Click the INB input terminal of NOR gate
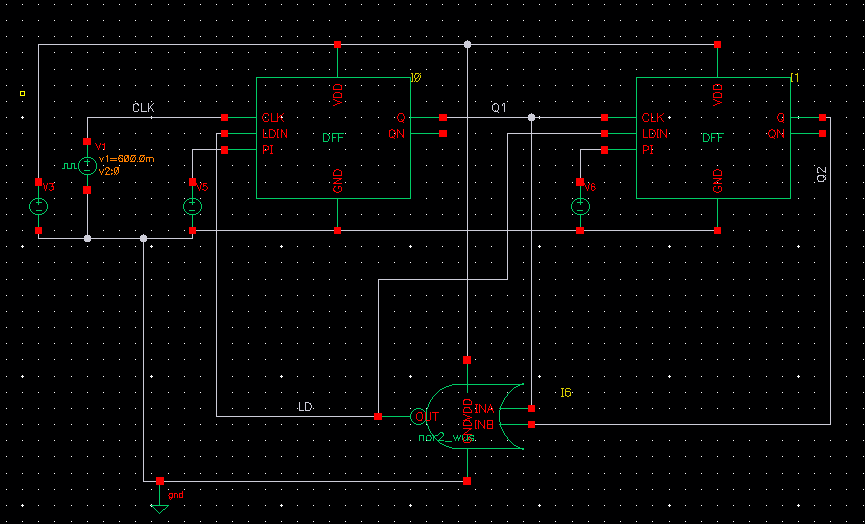The height and width of the screenshot is (524, 865). [x=531, y=425]
